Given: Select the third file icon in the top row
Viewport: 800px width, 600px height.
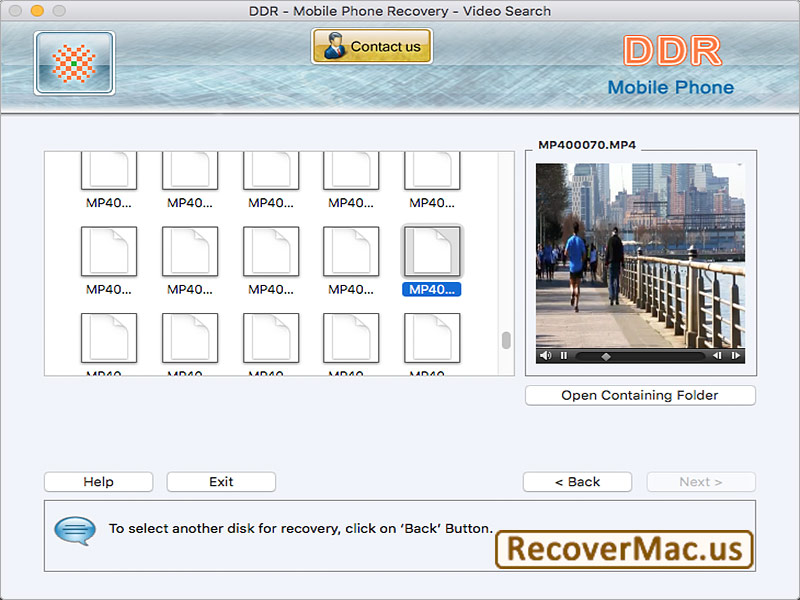Looking at the screenshot, I should click(x=271, y=170).
